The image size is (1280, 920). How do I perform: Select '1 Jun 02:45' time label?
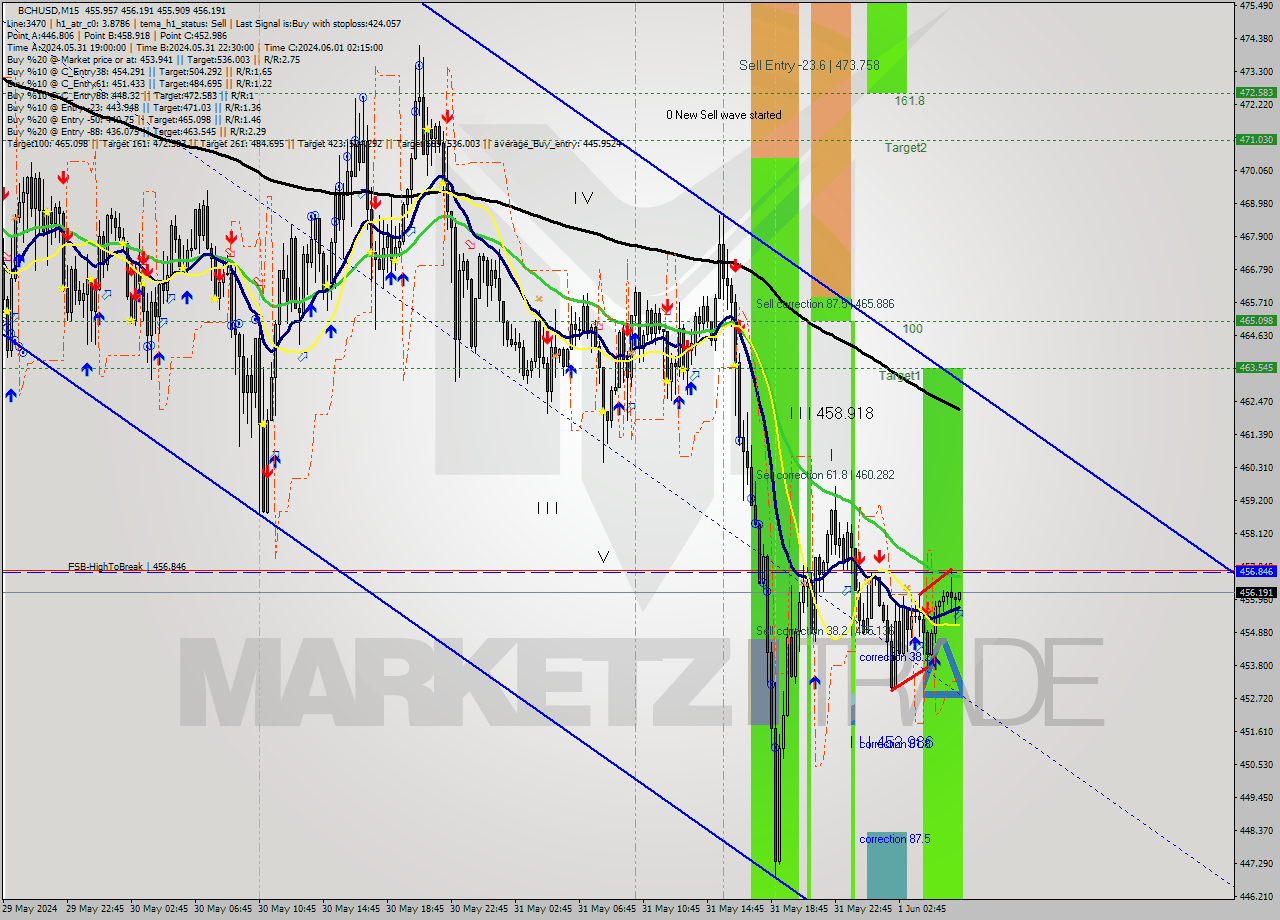click(923, 909)
